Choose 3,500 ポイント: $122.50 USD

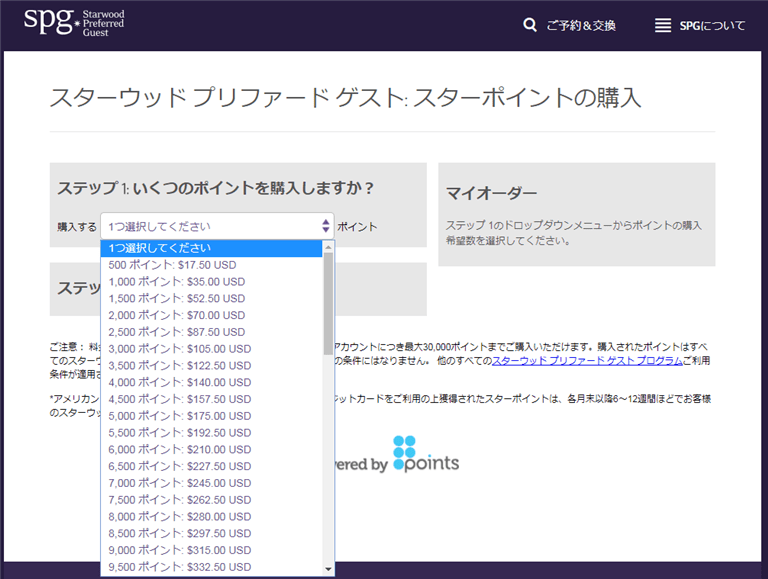[x=211, y=365]
